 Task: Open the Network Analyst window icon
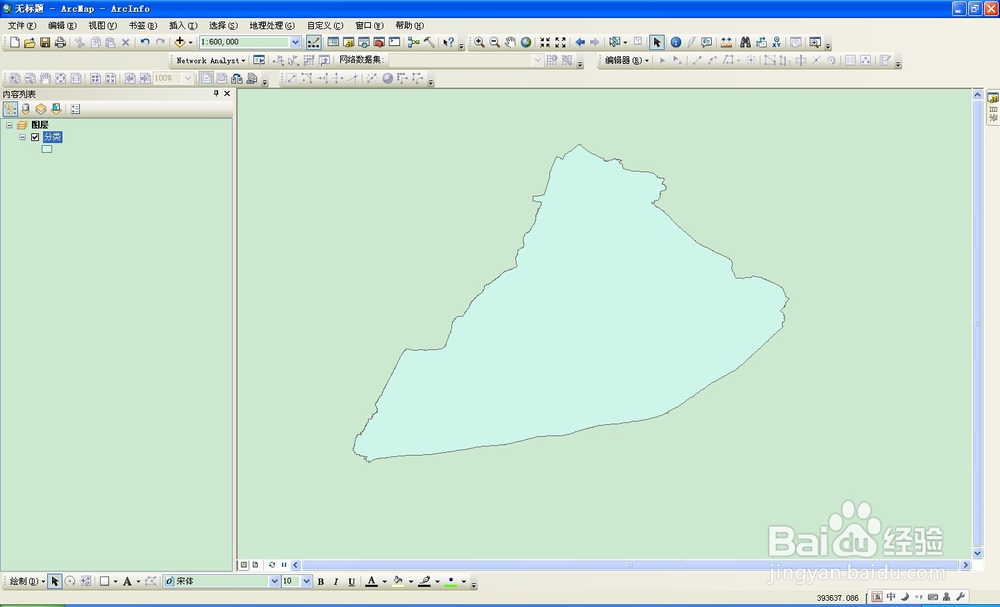(x=259, y=60)
